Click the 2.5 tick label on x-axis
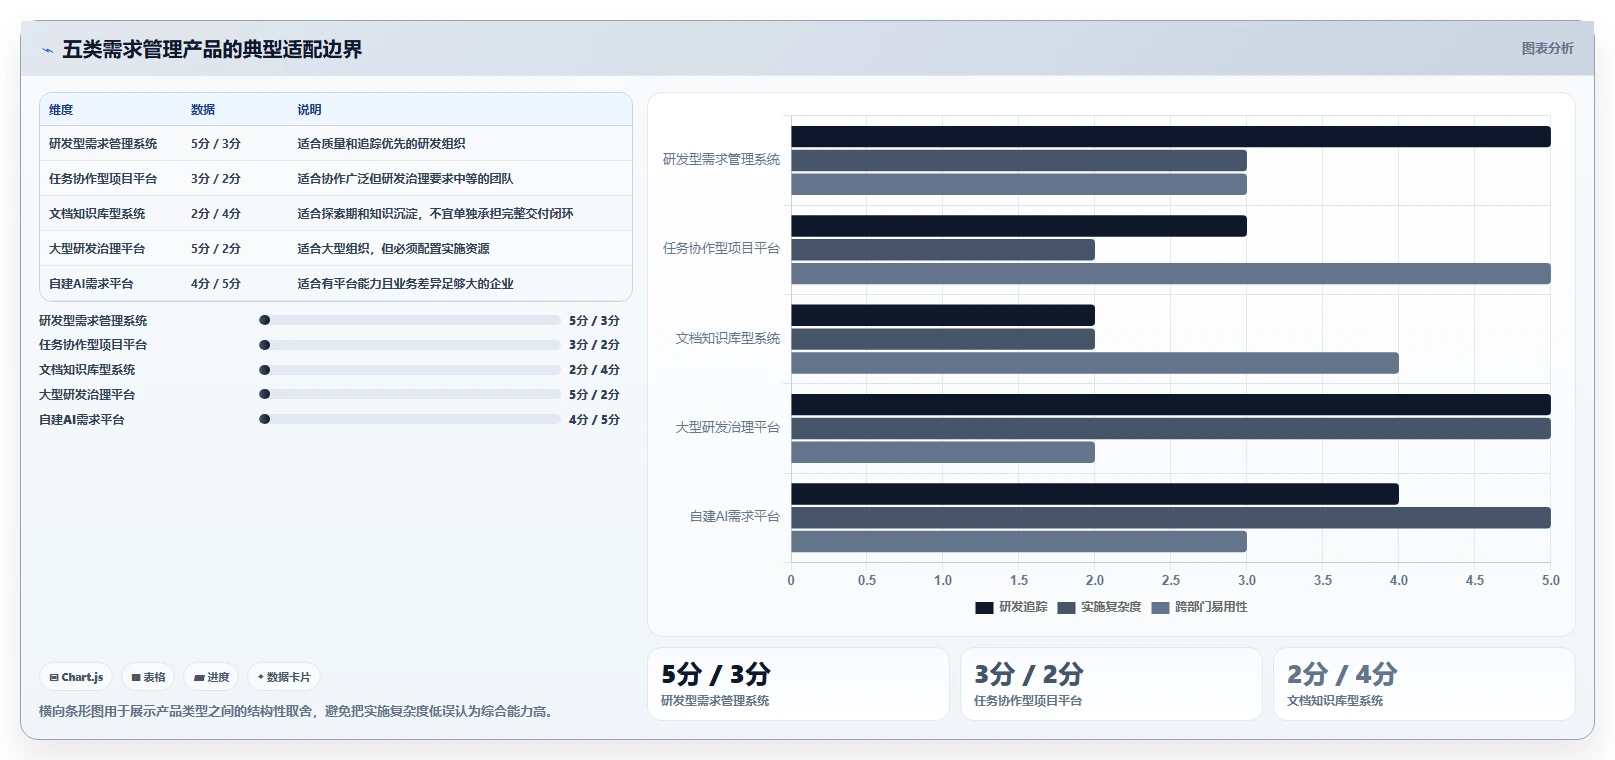Image resolution: width=1615 pixels, height=760 pixels. pyautogui.click(x=1171, y=581)
